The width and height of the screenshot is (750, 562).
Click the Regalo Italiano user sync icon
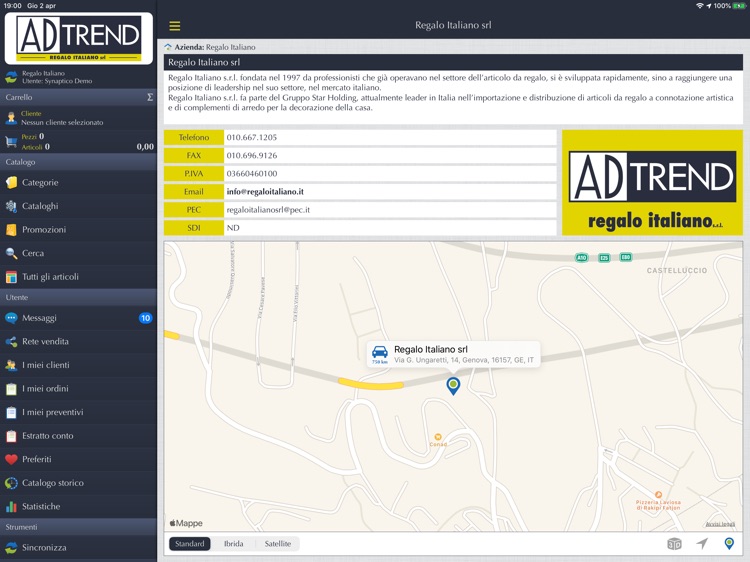(x=11, y=77)
